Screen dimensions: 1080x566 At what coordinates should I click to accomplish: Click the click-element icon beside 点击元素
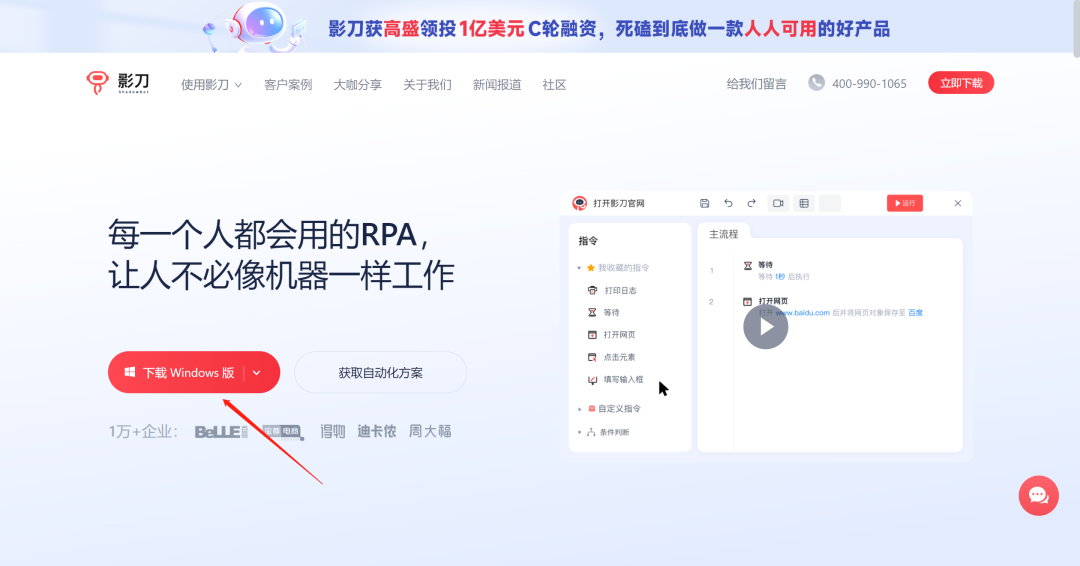coord(592,357)
